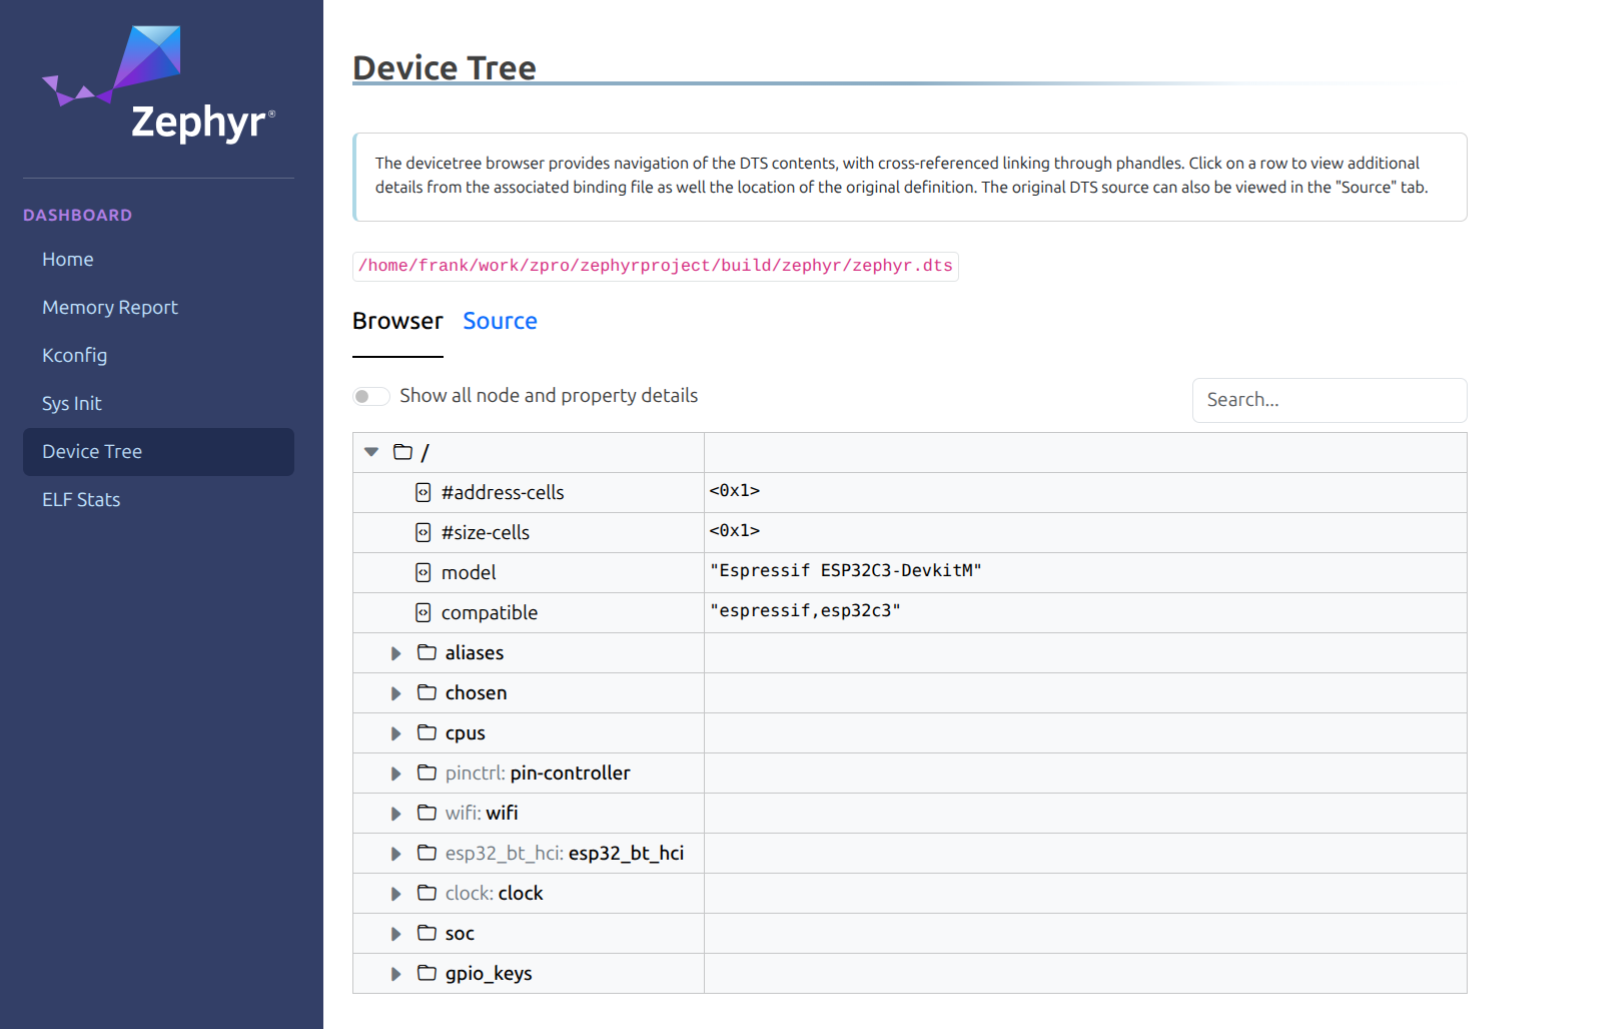1598x1029 pixels.
Task: Collapse the root node tree
Action: (372, 452)
